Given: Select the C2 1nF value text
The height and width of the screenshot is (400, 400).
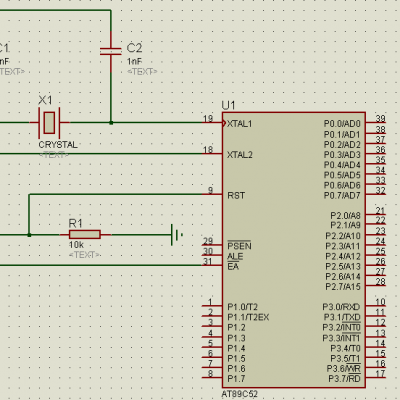Looking at the screenshot, I should [x=134, y=62].
